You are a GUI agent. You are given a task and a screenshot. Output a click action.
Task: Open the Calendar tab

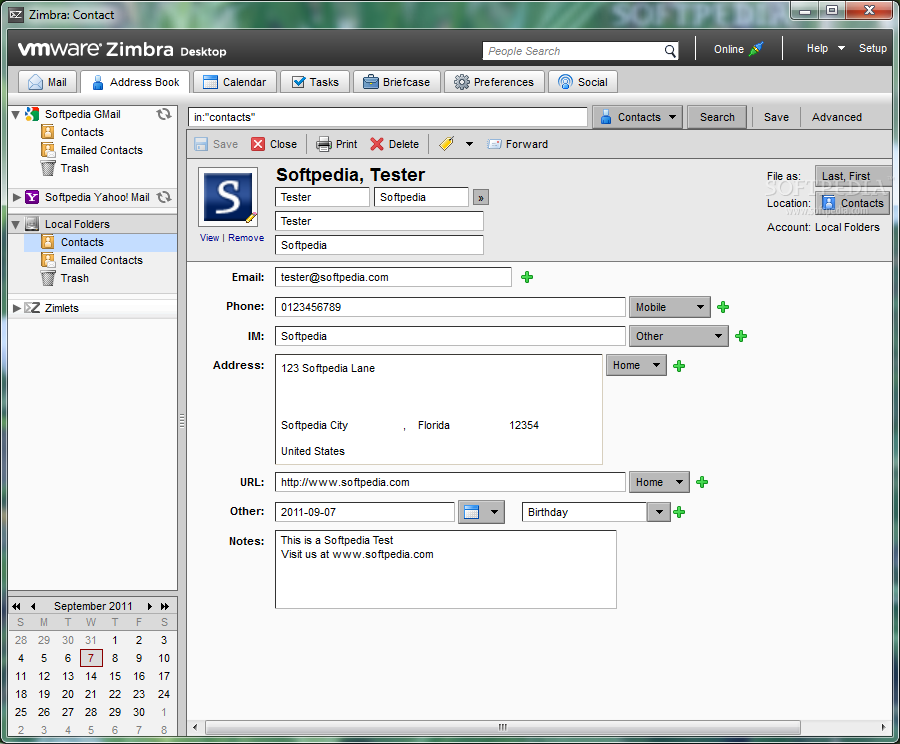tap(235, 82)
